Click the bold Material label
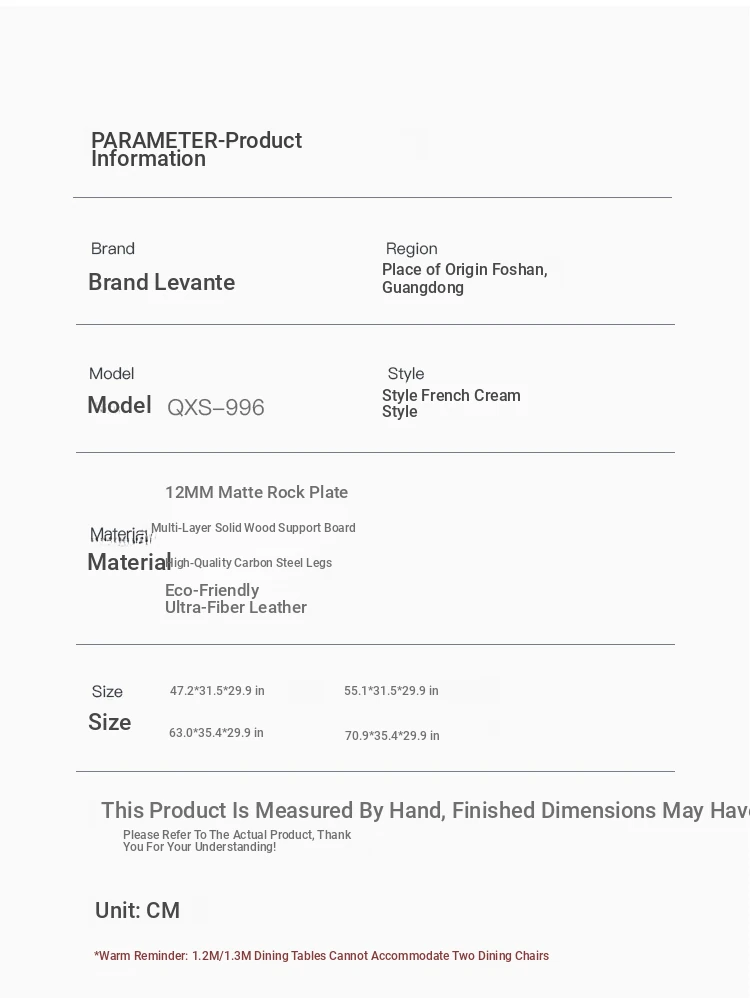This screenshot has height=998, width=750. click(129, 562)
